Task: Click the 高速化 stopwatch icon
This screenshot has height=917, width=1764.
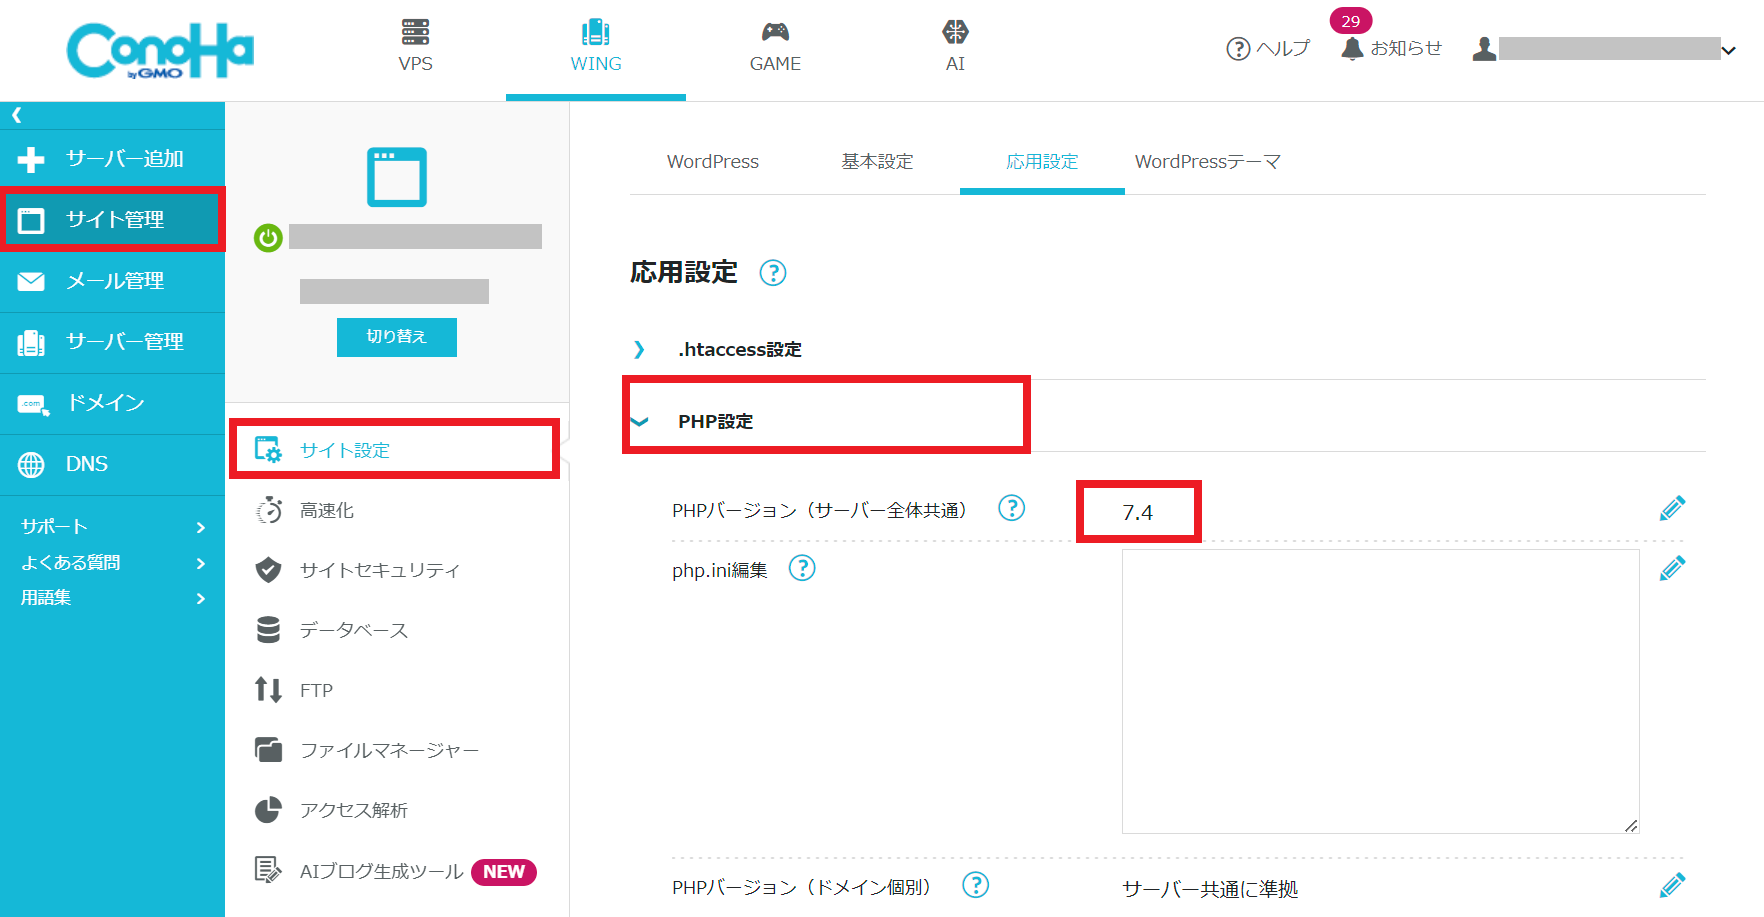Action: (x=268, y=511)
